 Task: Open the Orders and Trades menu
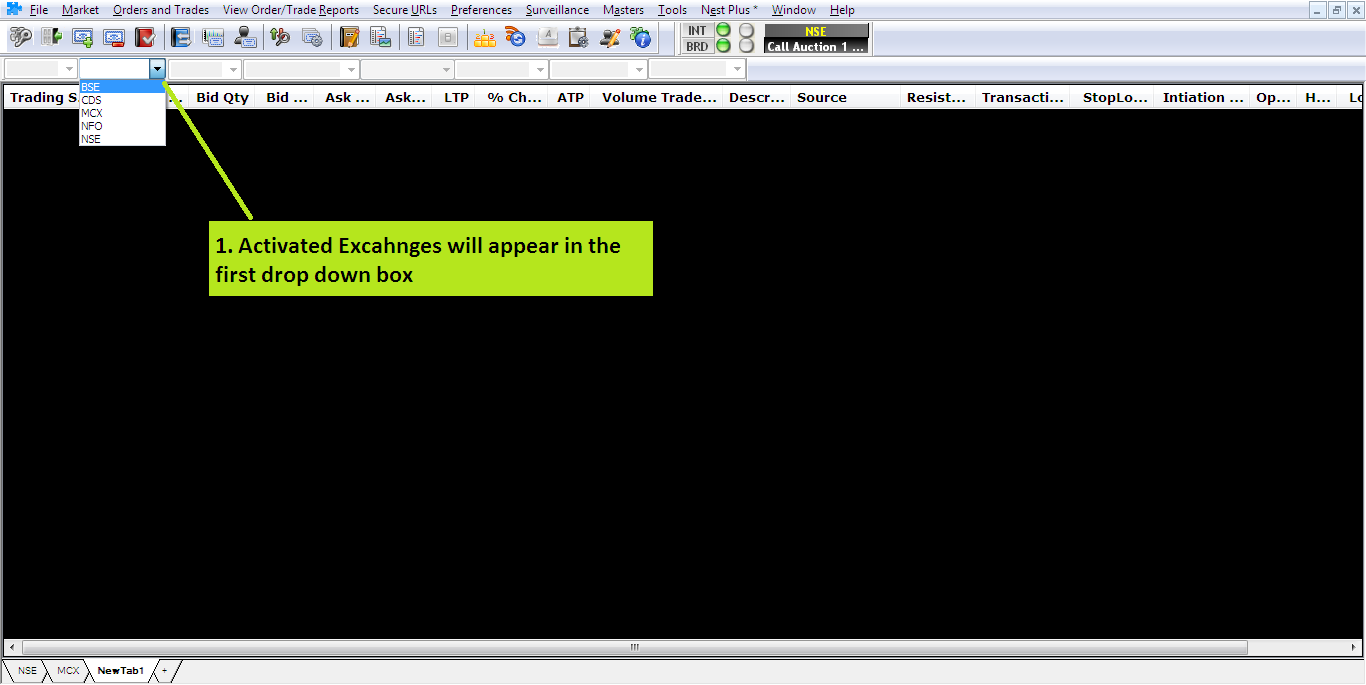161,10
